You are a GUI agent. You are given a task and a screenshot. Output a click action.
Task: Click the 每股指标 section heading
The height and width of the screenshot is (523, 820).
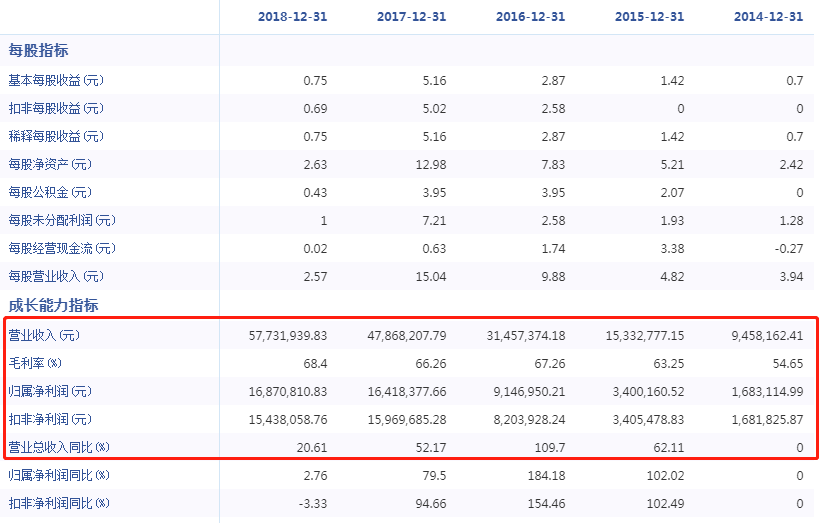(39, 50)
